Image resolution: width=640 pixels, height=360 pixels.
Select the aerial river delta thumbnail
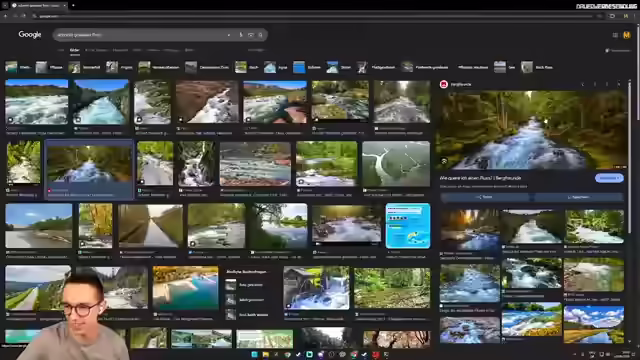click(x=396, y=164)
